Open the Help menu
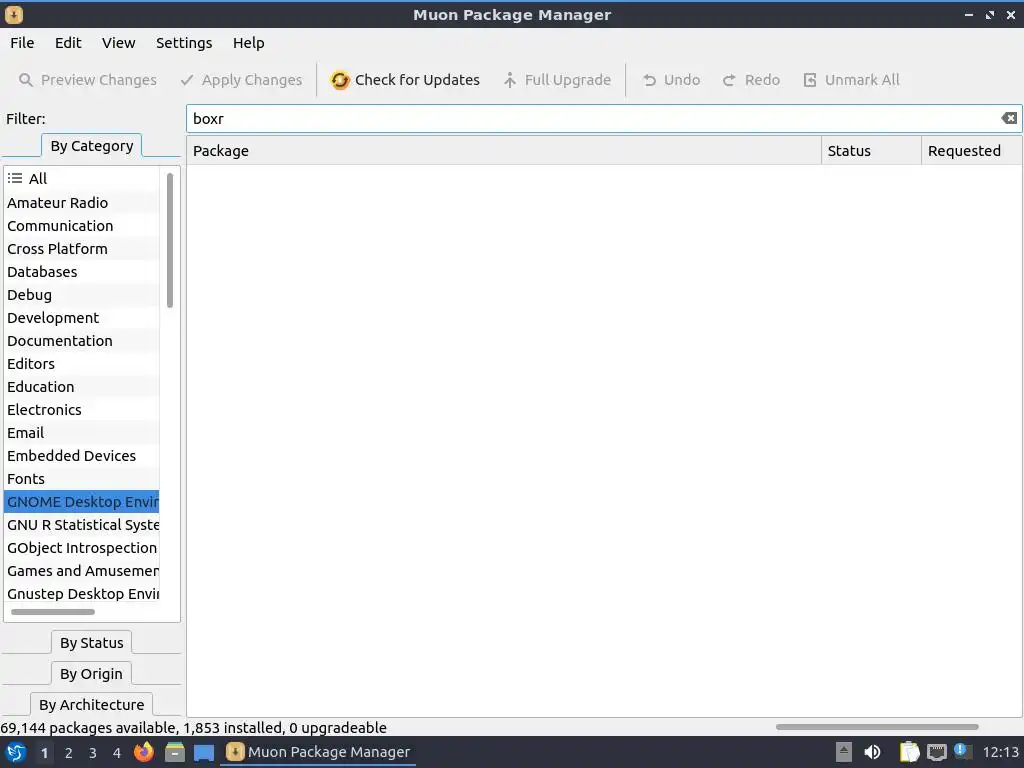The image size is (1024, 768). click(x=248, y=43)
